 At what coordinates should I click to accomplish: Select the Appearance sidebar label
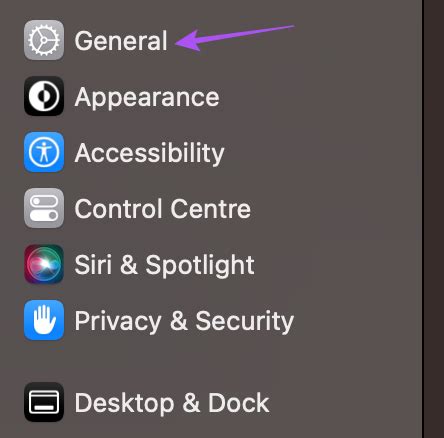pyautogui.click(x=147, y=98)
